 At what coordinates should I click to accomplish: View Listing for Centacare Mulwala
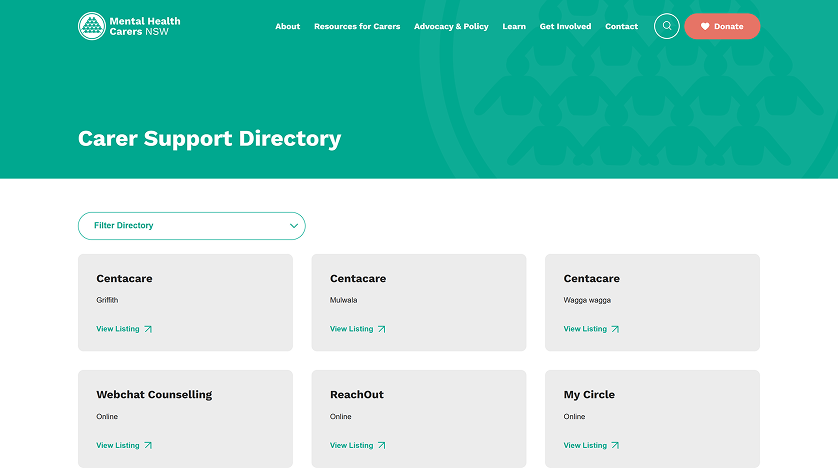point(358,329)
